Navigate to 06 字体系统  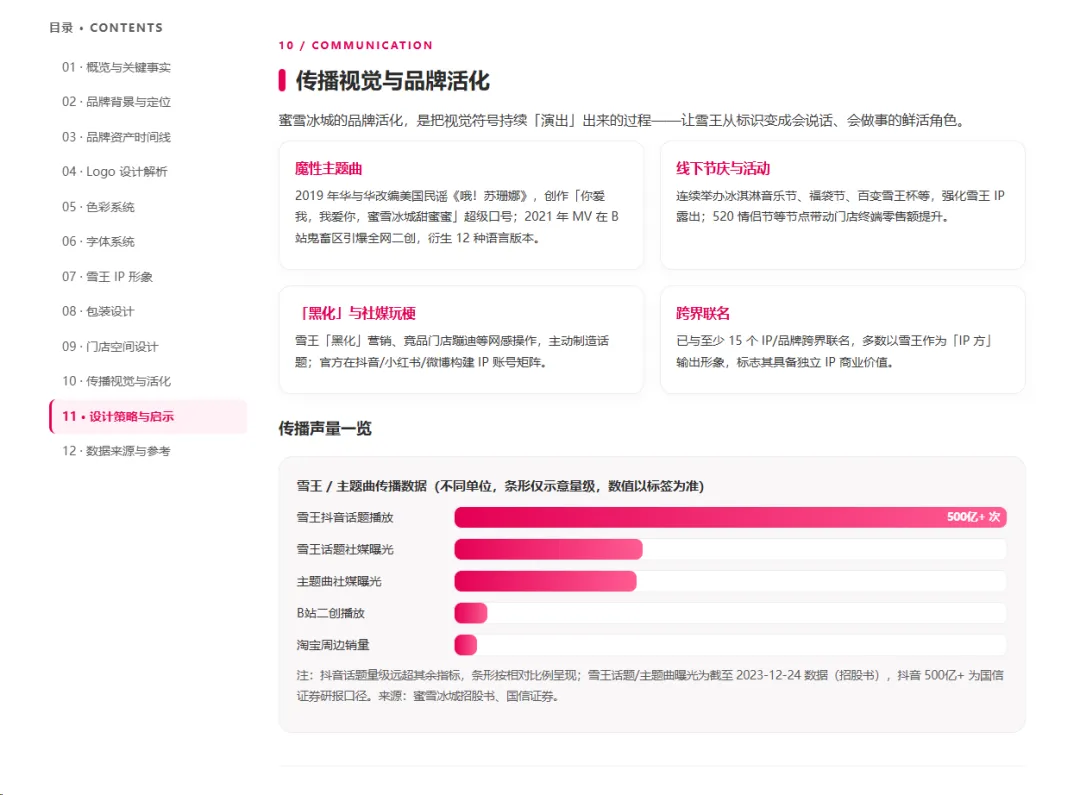point(98,241)
